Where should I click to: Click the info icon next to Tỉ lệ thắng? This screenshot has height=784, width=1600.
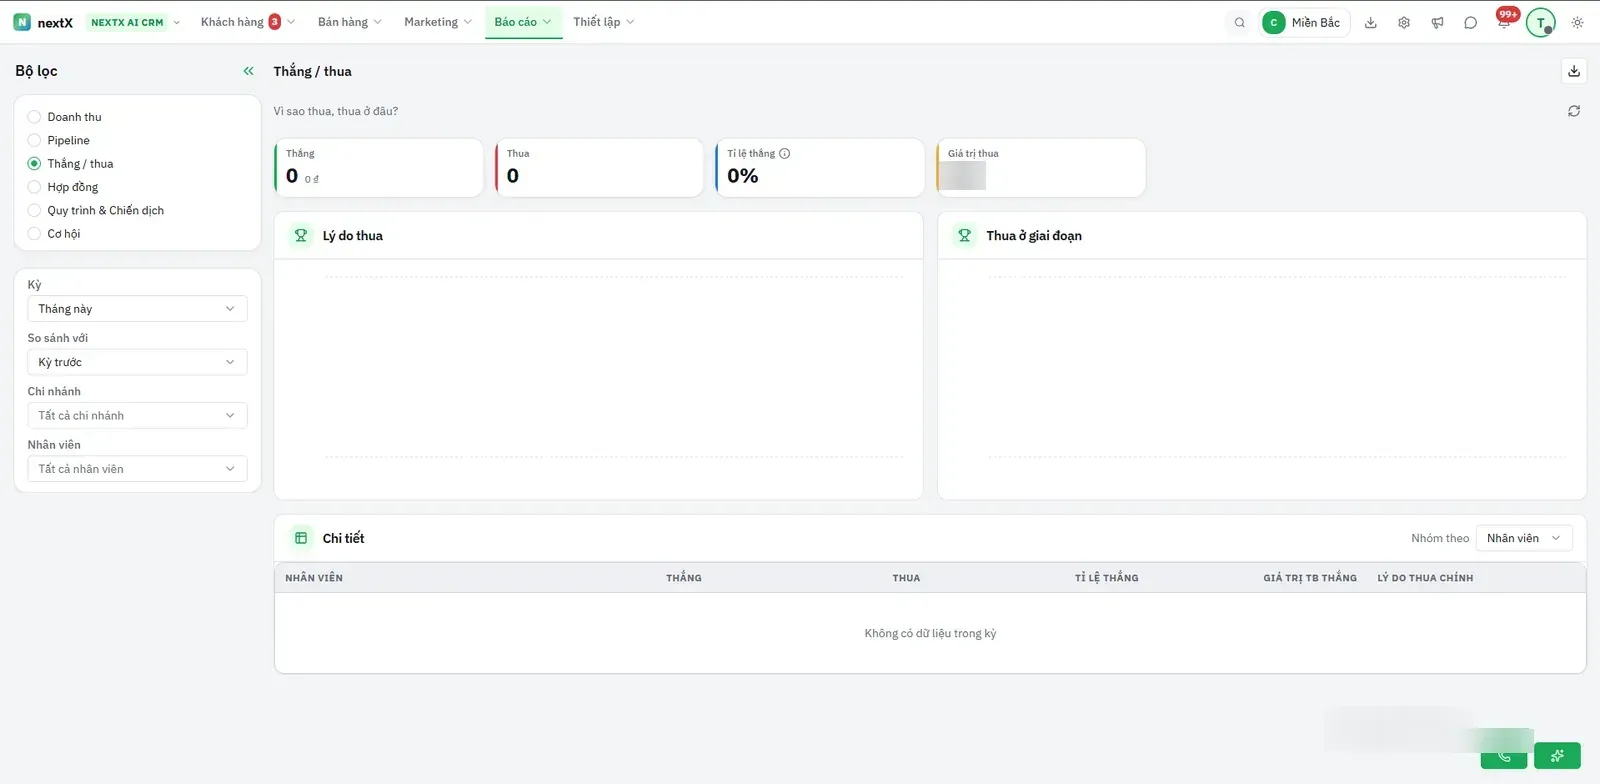[x=785, y=153]
